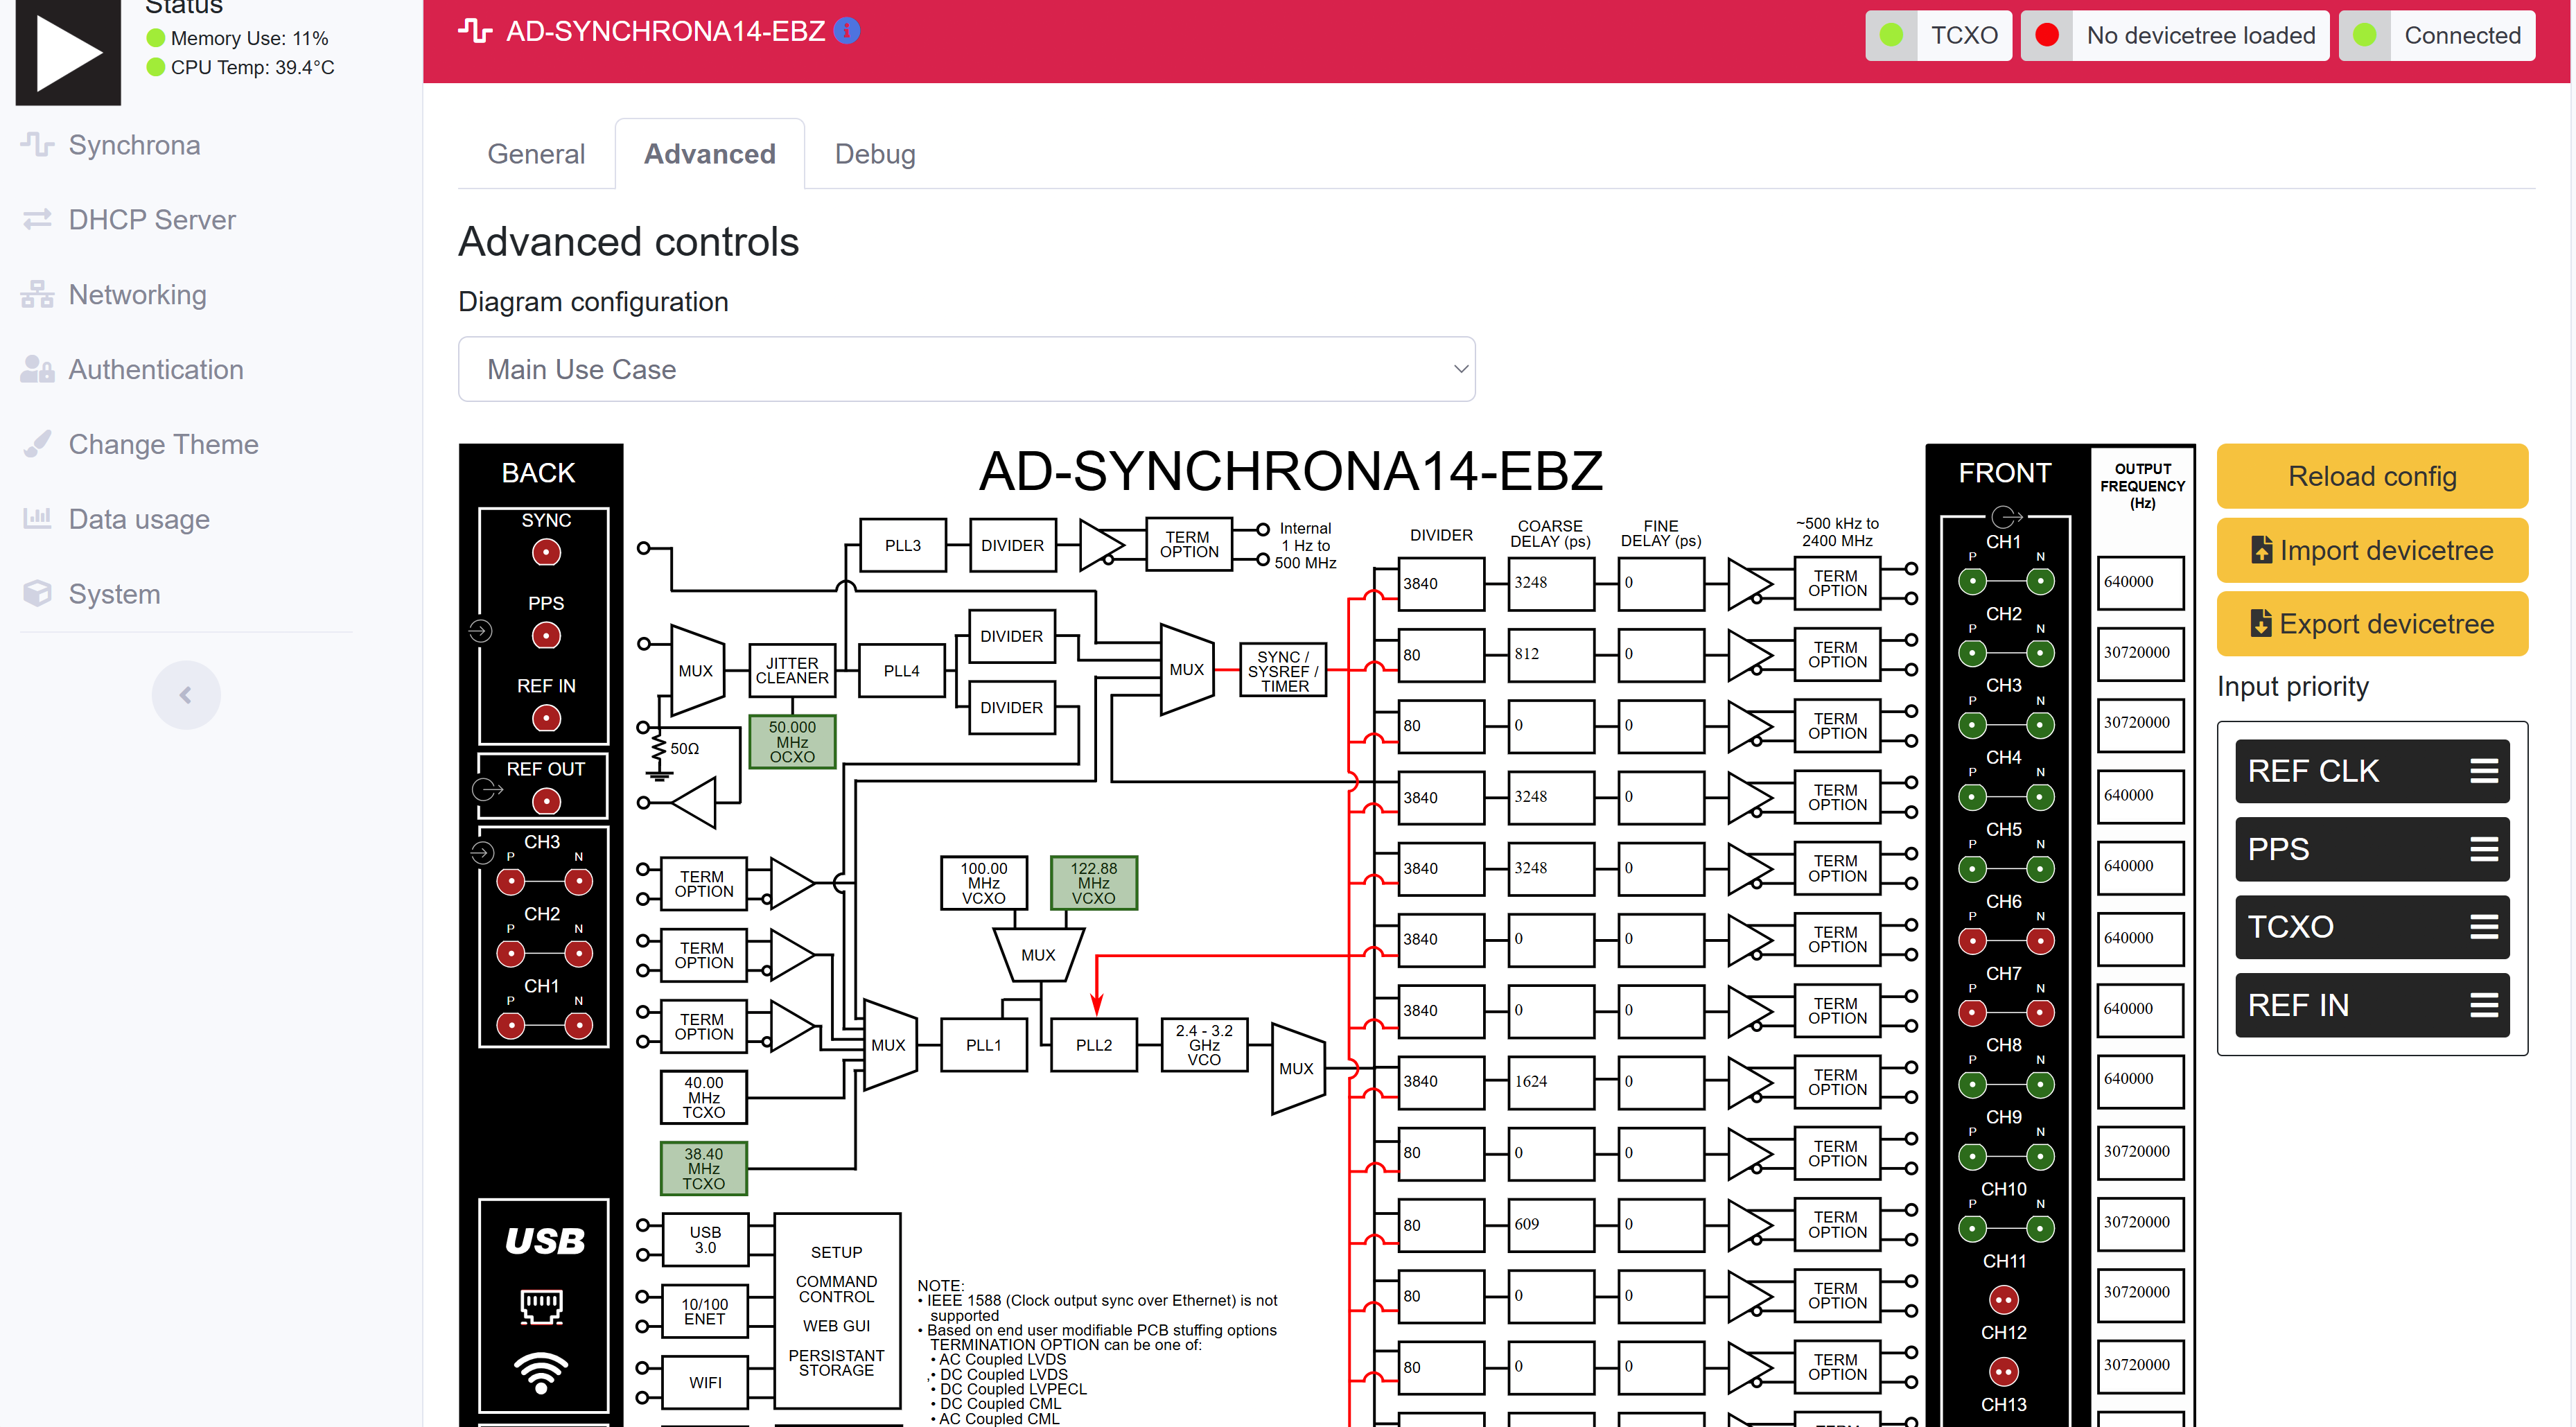Select the 122.88 MHz VCXO block
This screenshot has height=1427, width=2576.
1093,883
